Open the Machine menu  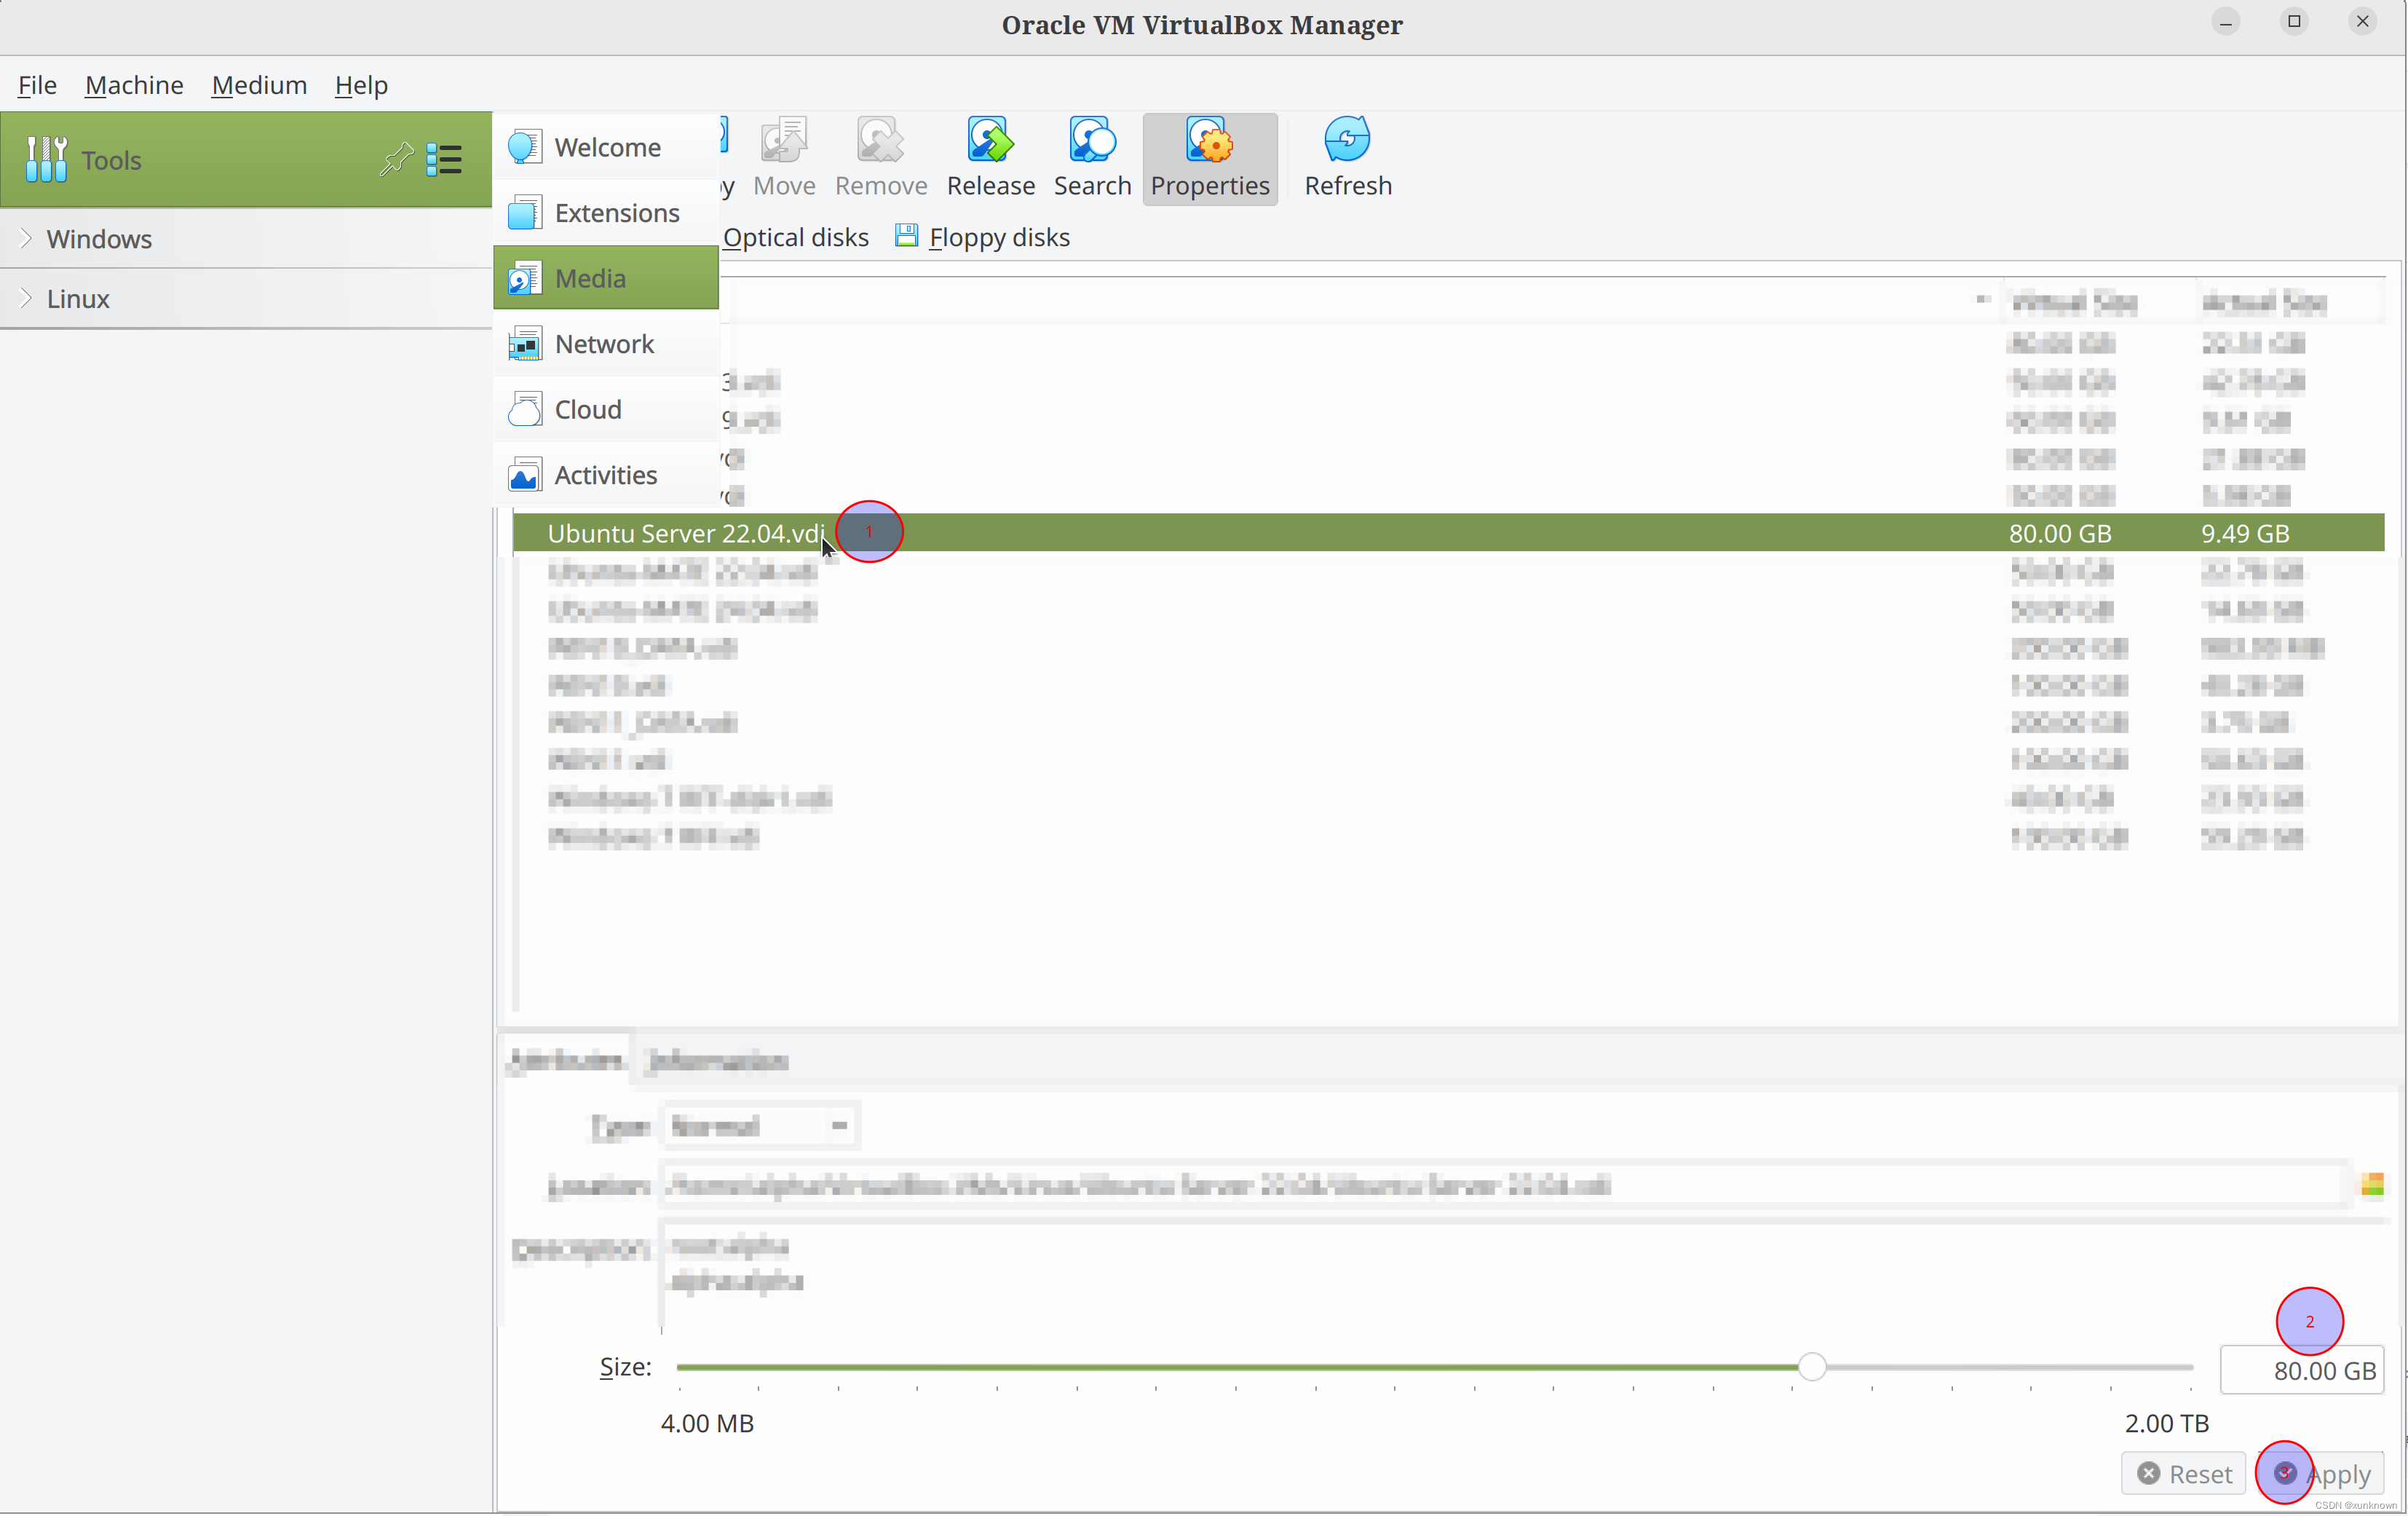134,85
